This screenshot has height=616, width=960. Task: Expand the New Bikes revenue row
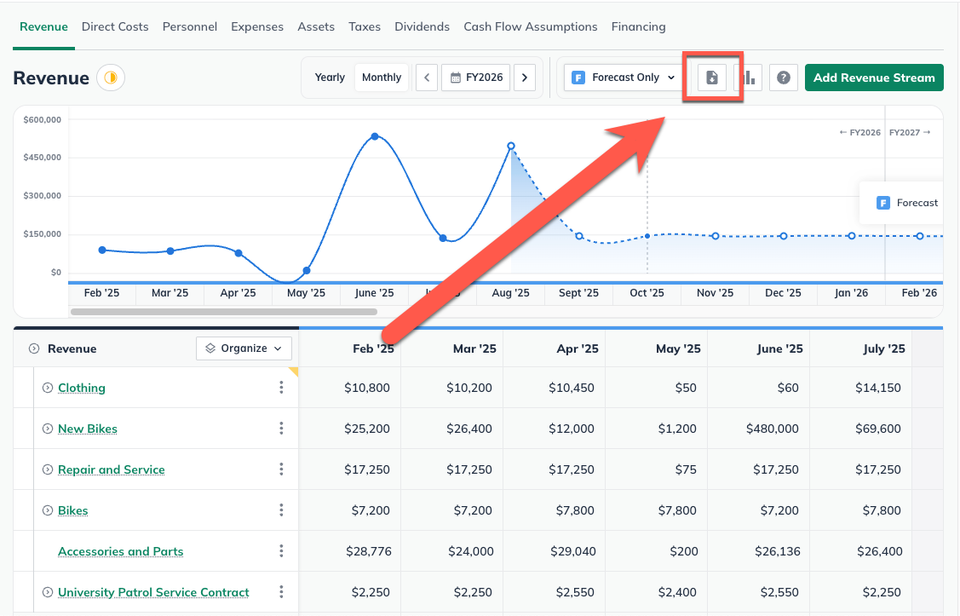pyautogui.click(x=47, y=429)
